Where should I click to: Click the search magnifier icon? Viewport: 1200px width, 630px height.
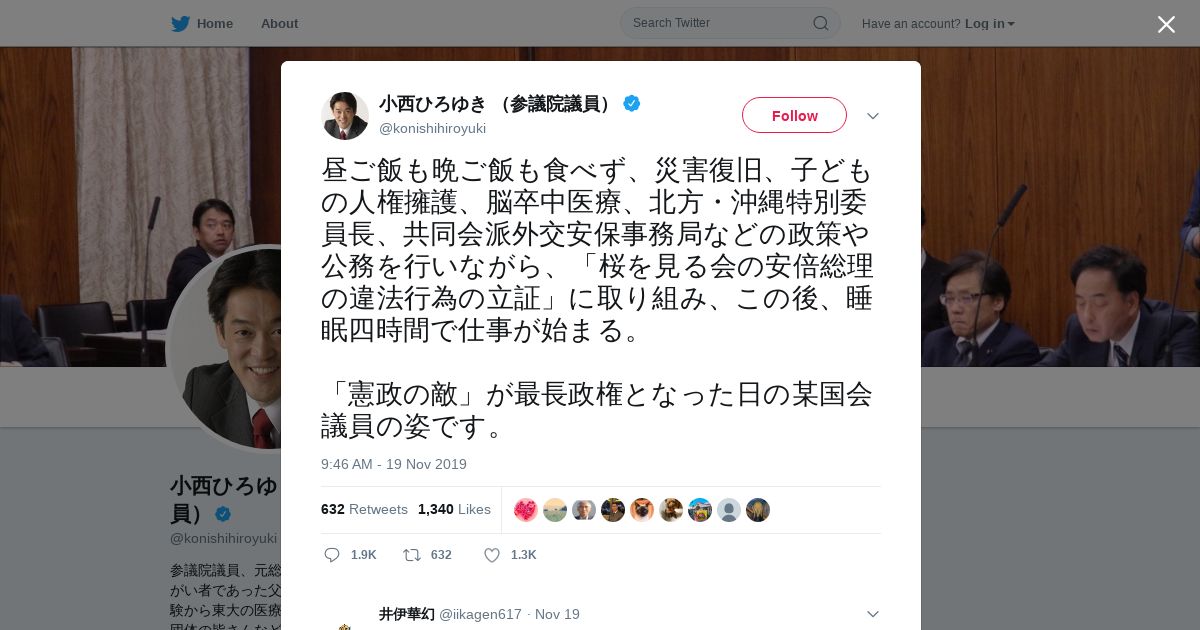click(820, 23)
